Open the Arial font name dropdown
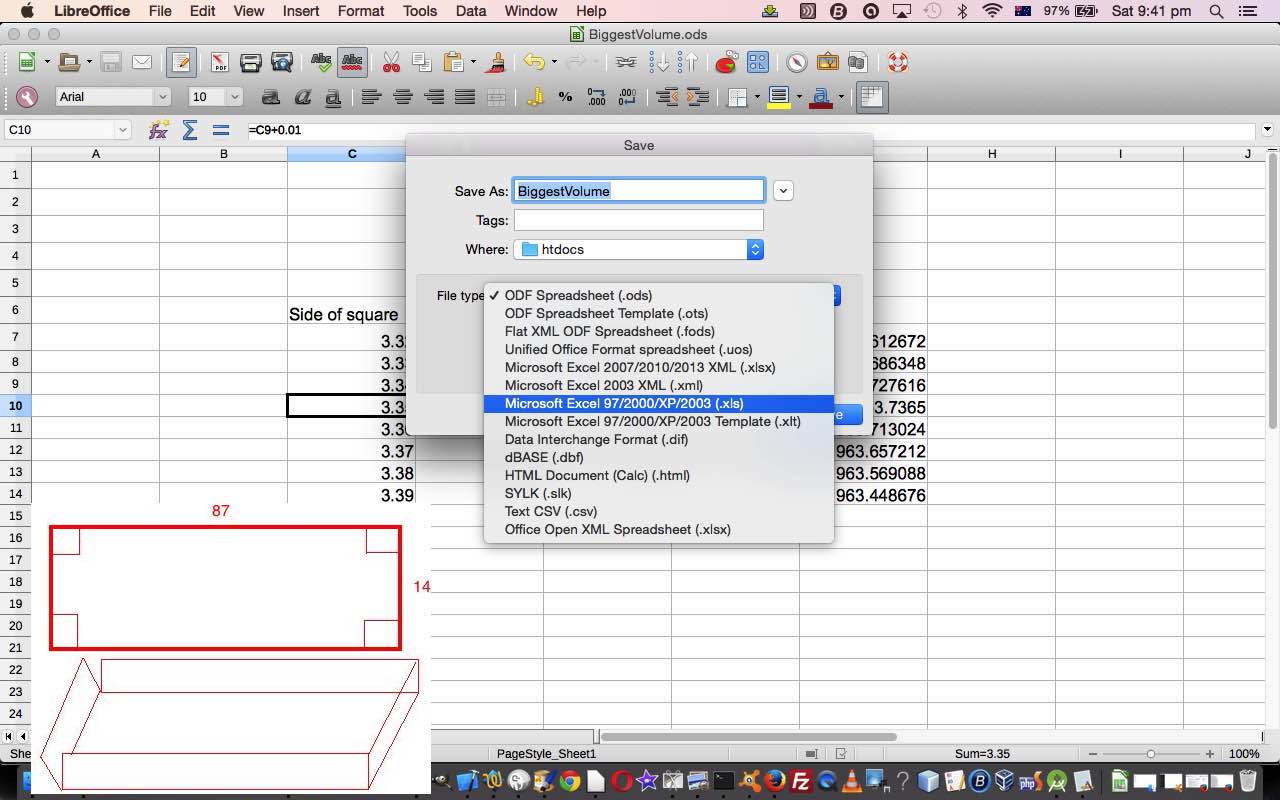1280x800 pixels. coord(162,97)
